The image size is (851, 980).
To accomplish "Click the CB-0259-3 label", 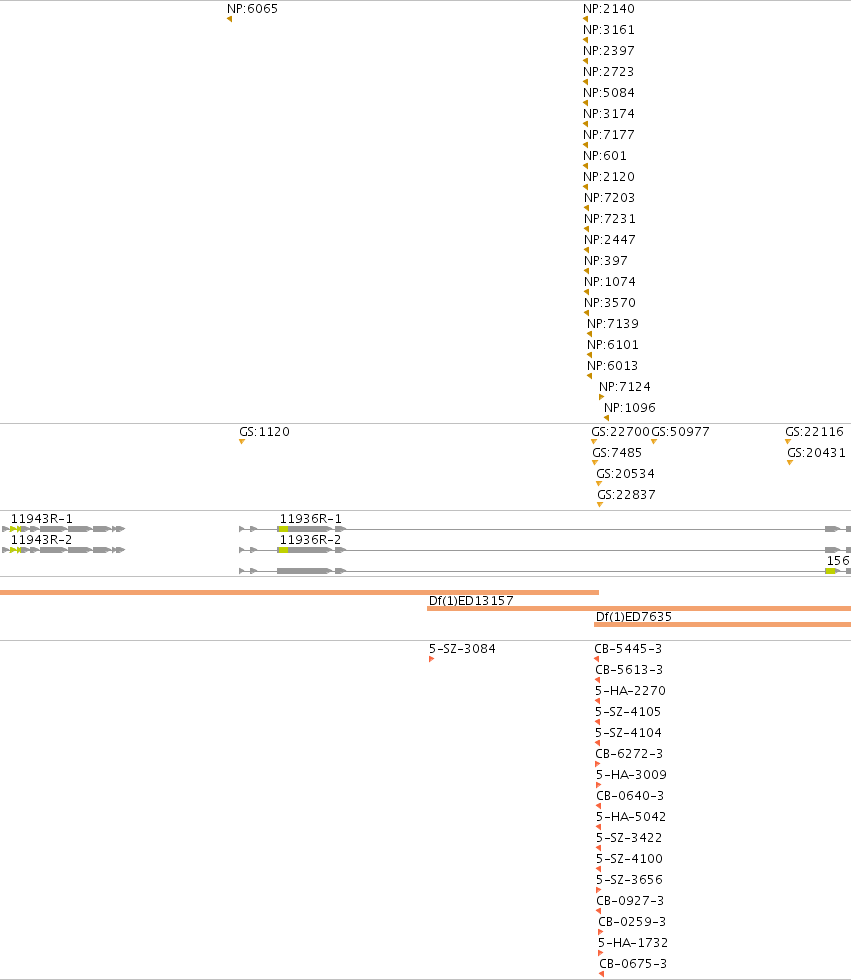I will coord(632,922).
